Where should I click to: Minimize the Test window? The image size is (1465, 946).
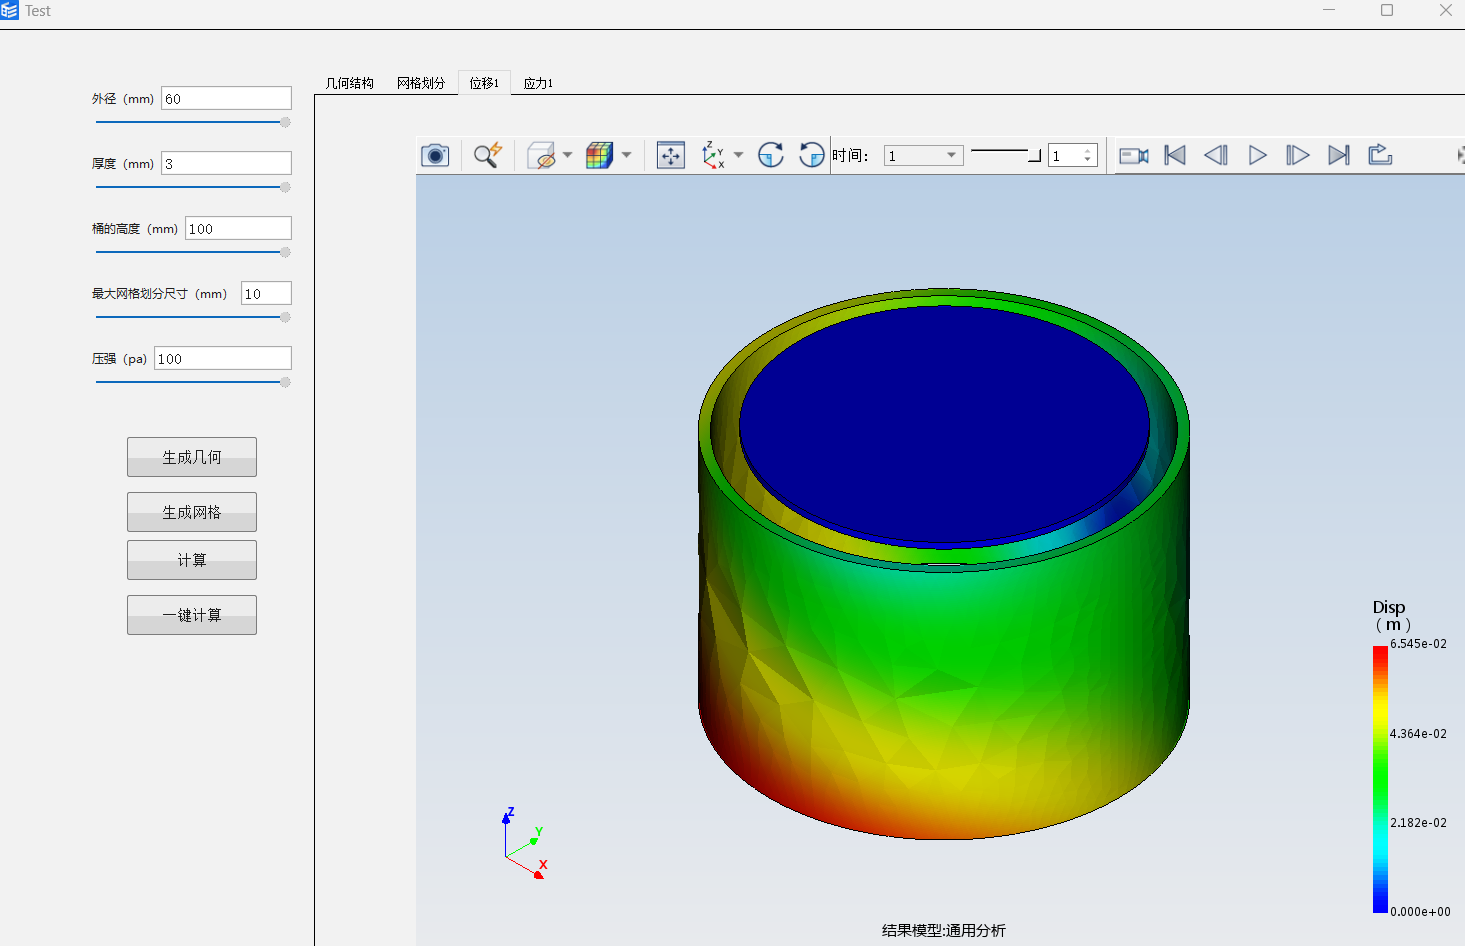coord(1329,10)
